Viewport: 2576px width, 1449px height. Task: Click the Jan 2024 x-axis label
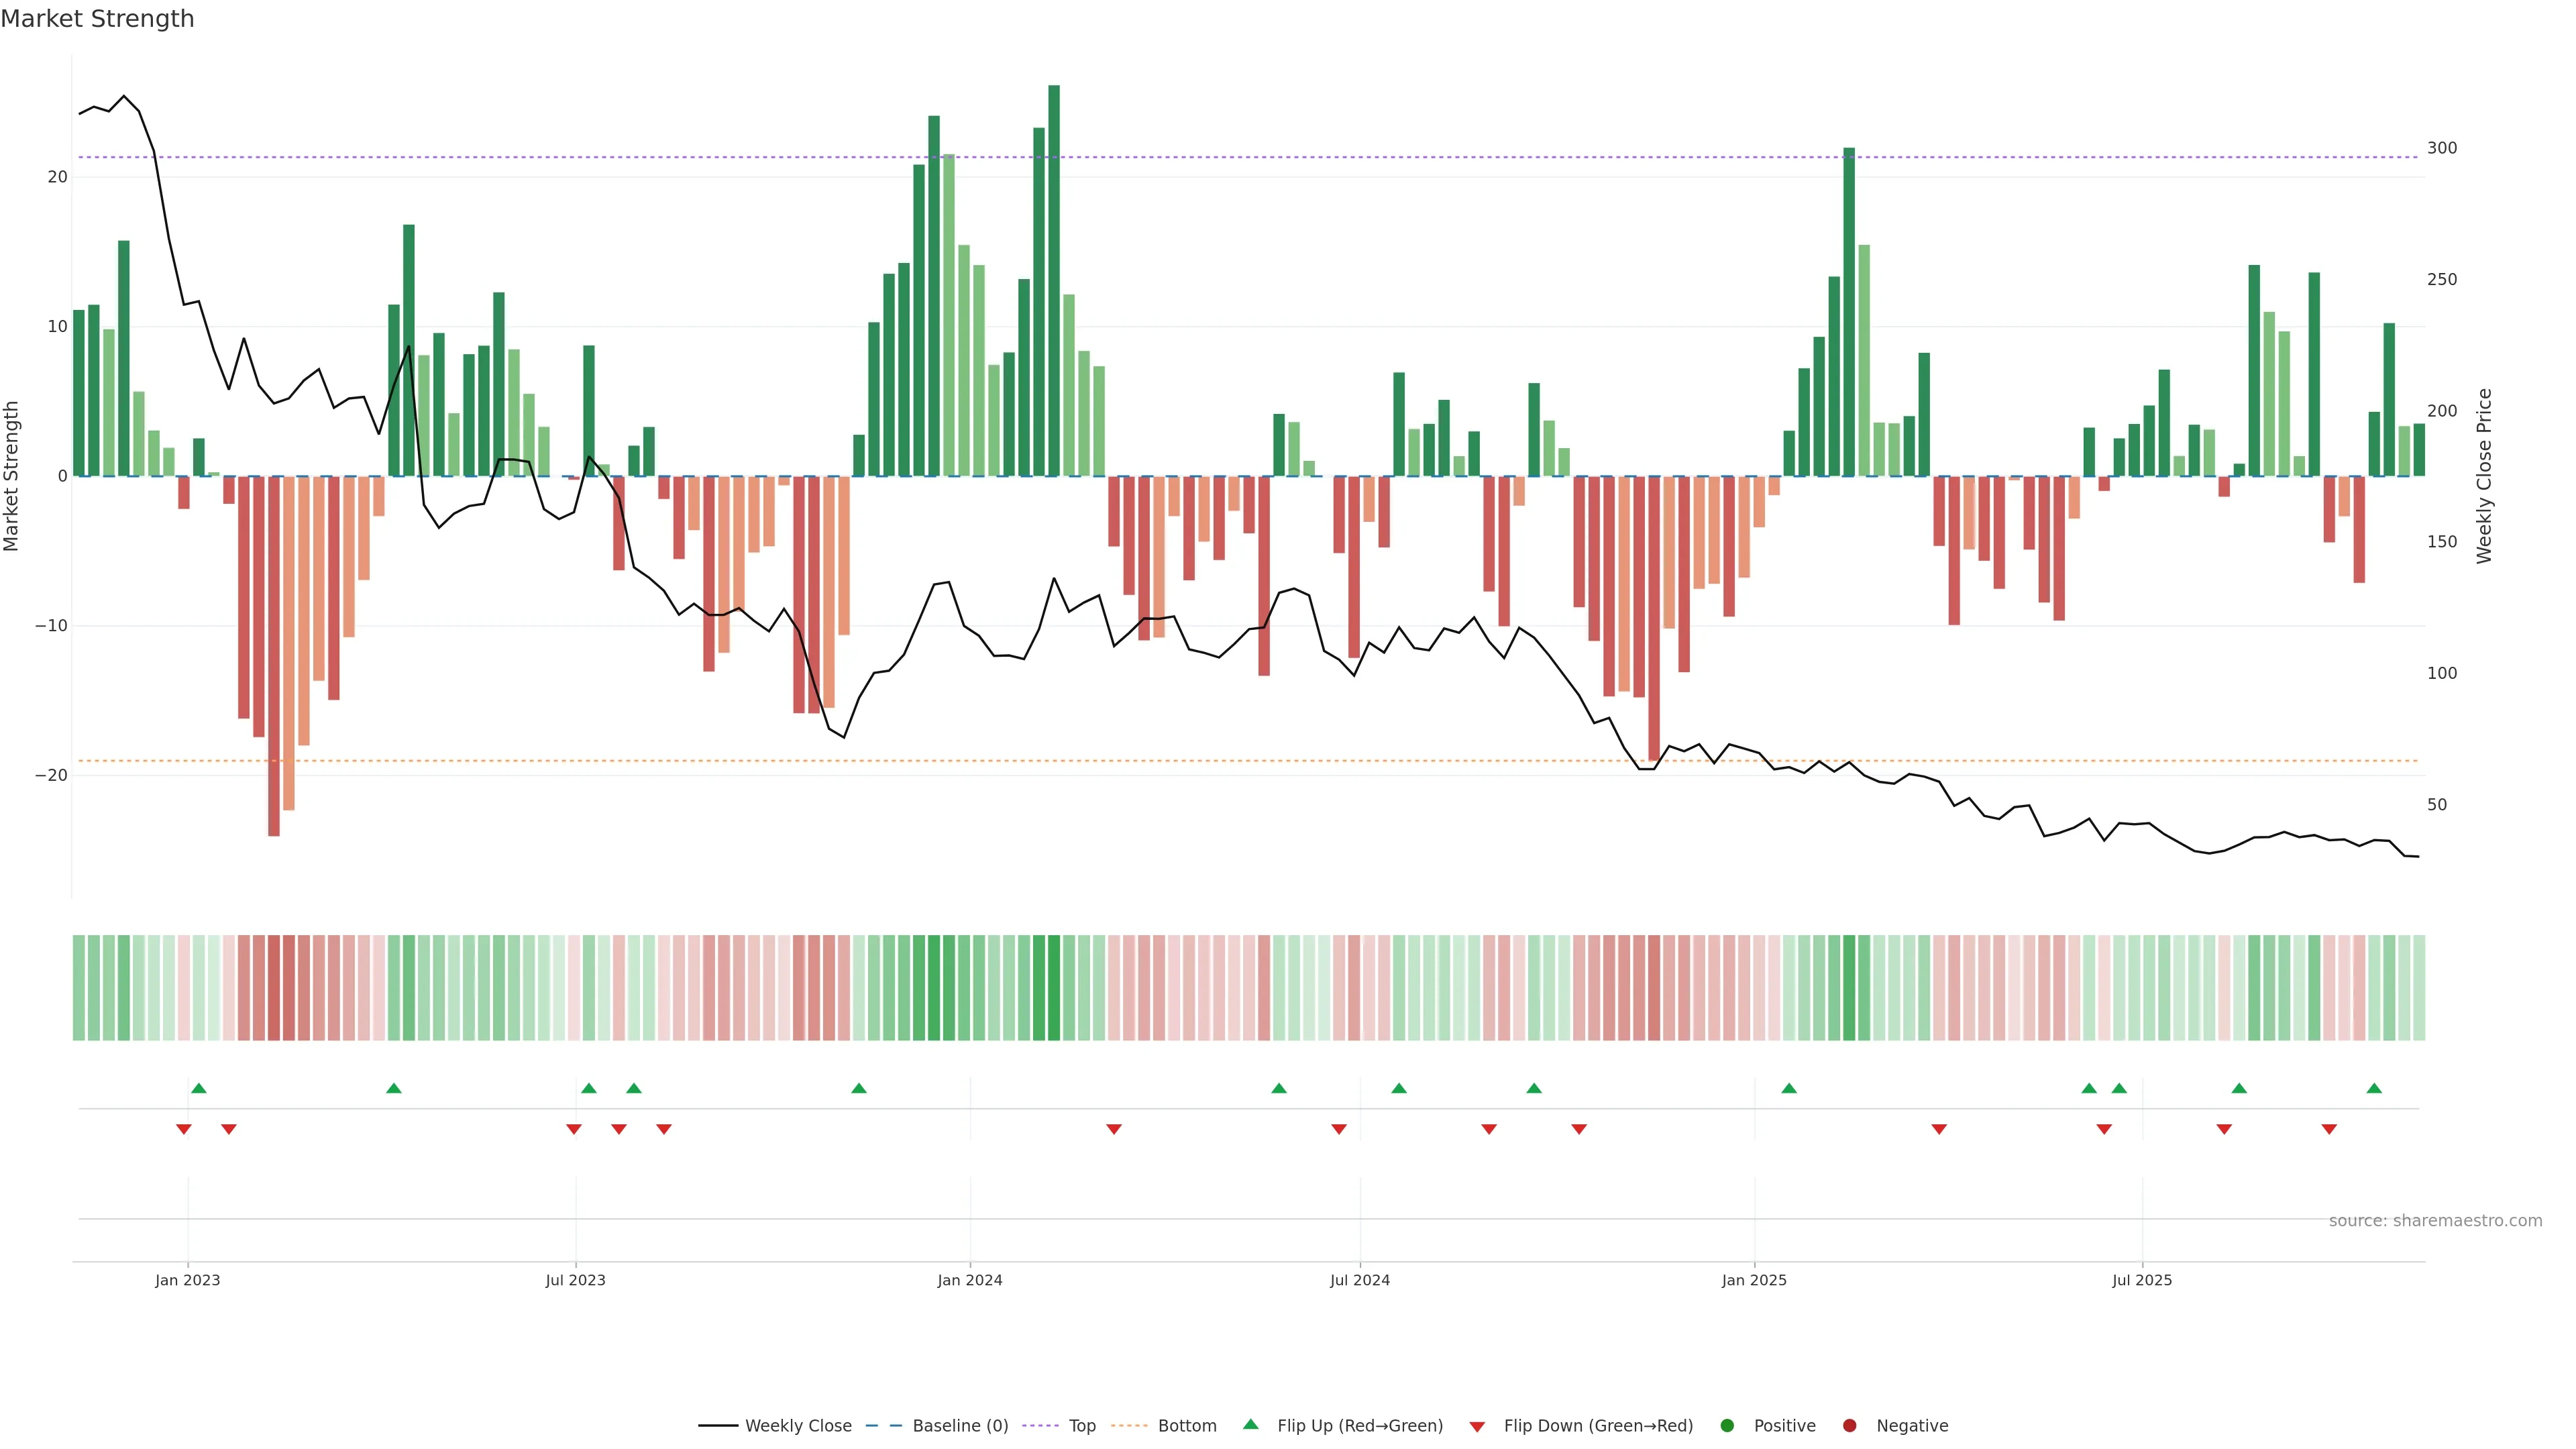pos(969,1280)
